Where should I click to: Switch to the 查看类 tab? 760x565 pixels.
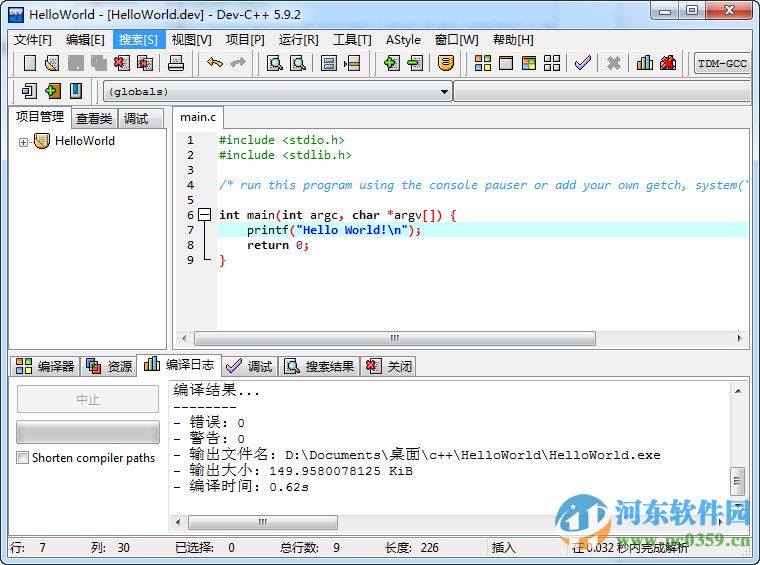(x=94, y=119)
